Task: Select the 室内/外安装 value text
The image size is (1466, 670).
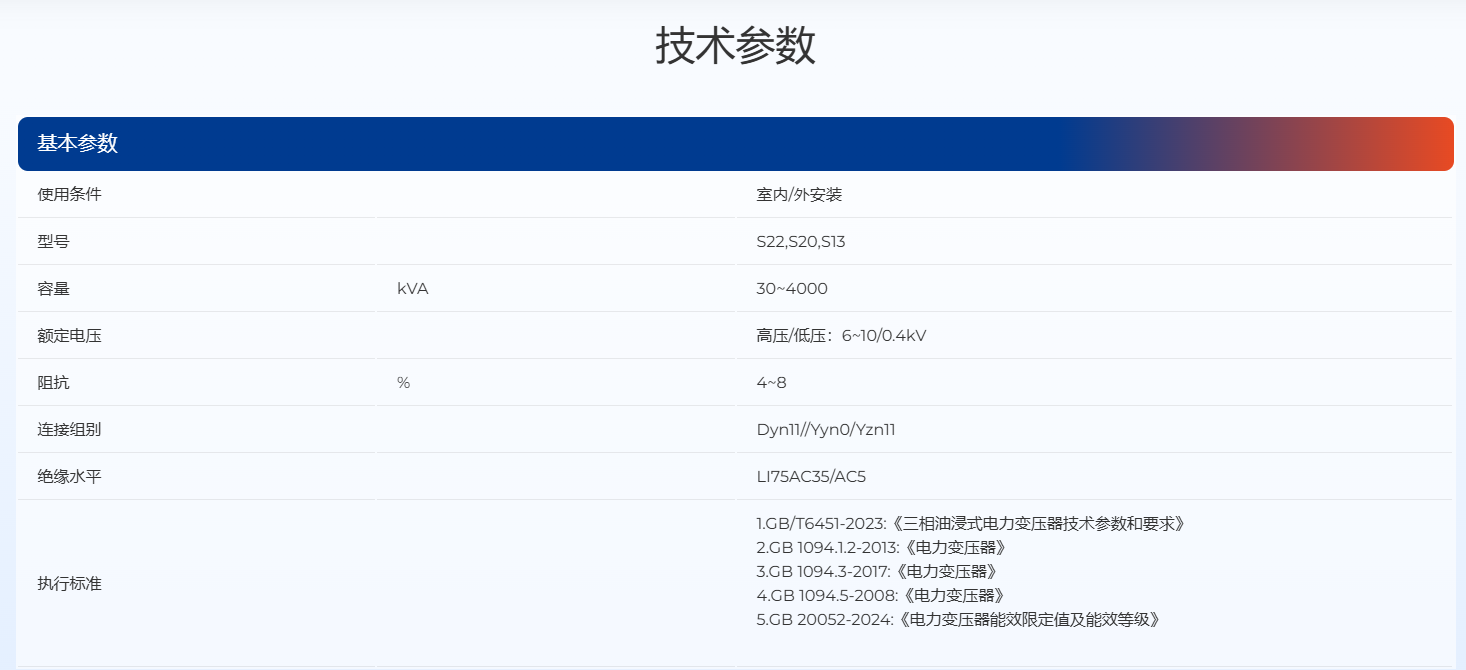Action: tap(799, 195)
